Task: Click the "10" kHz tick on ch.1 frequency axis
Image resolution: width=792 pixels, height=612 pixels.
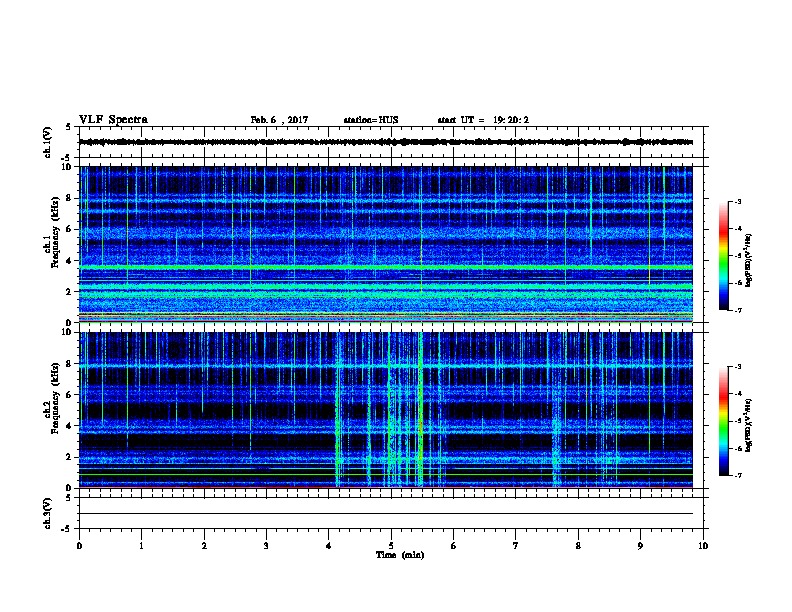Action: (67, 167)
